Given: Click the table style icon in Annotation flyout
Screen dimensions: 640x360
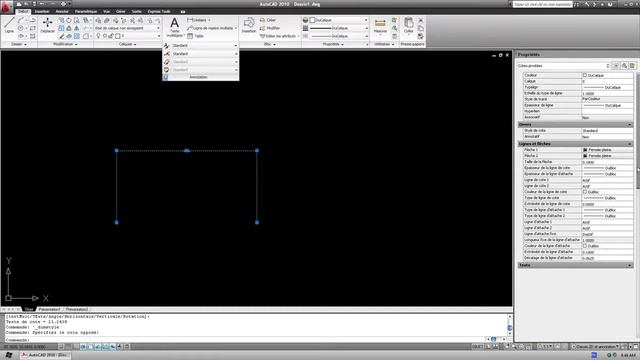Looking at the screenshot, I should pos(167,70).
